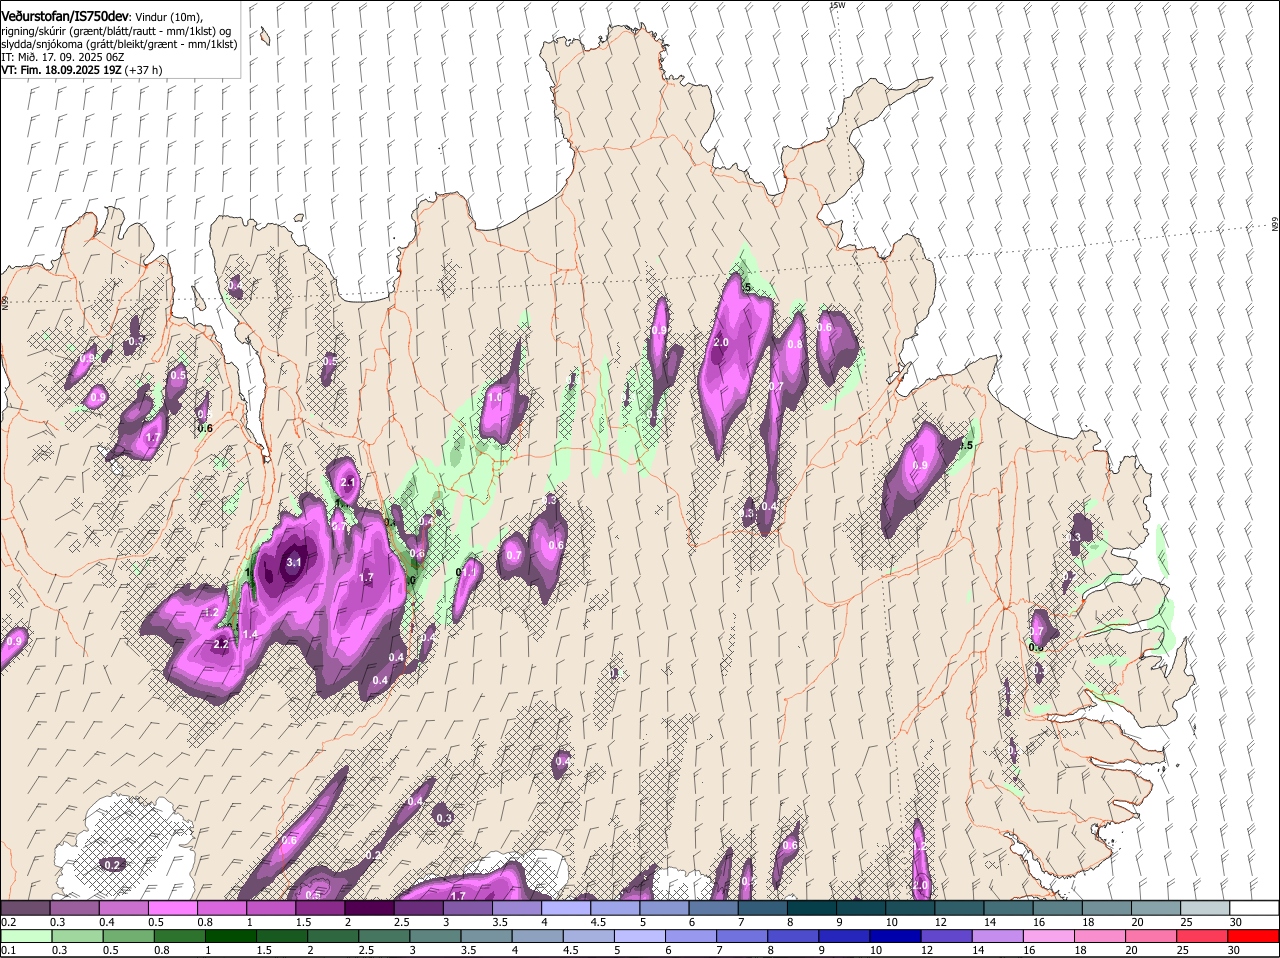Select the 'IT: Mið. 17. 09. 2025 06Z' line
This screenshot has height=958, width=1280.
tap(62, 57)
